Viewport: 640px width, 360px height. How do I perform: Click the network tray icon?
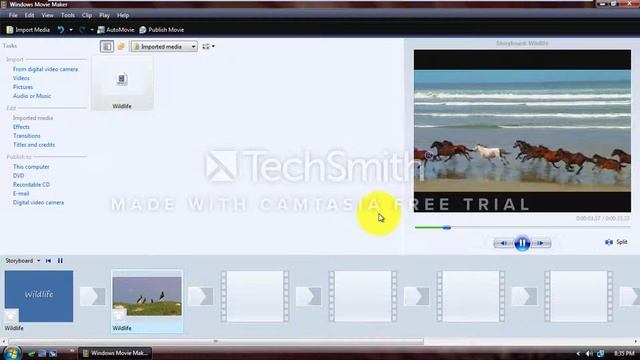point(600,353)
